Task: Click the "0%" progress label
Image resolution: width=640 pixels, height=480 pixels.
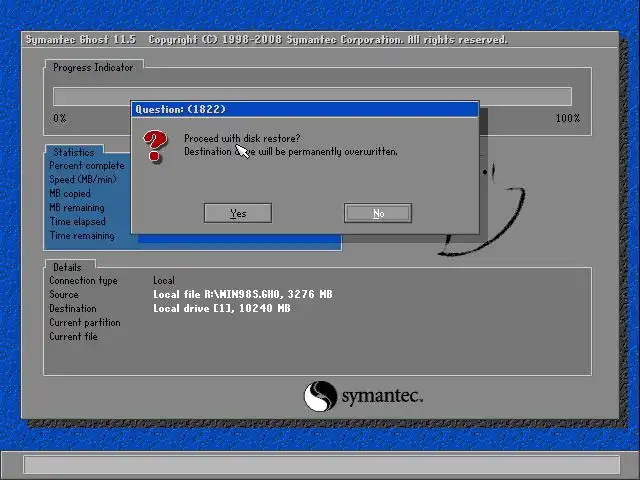Action: click(x=60, y=118)
